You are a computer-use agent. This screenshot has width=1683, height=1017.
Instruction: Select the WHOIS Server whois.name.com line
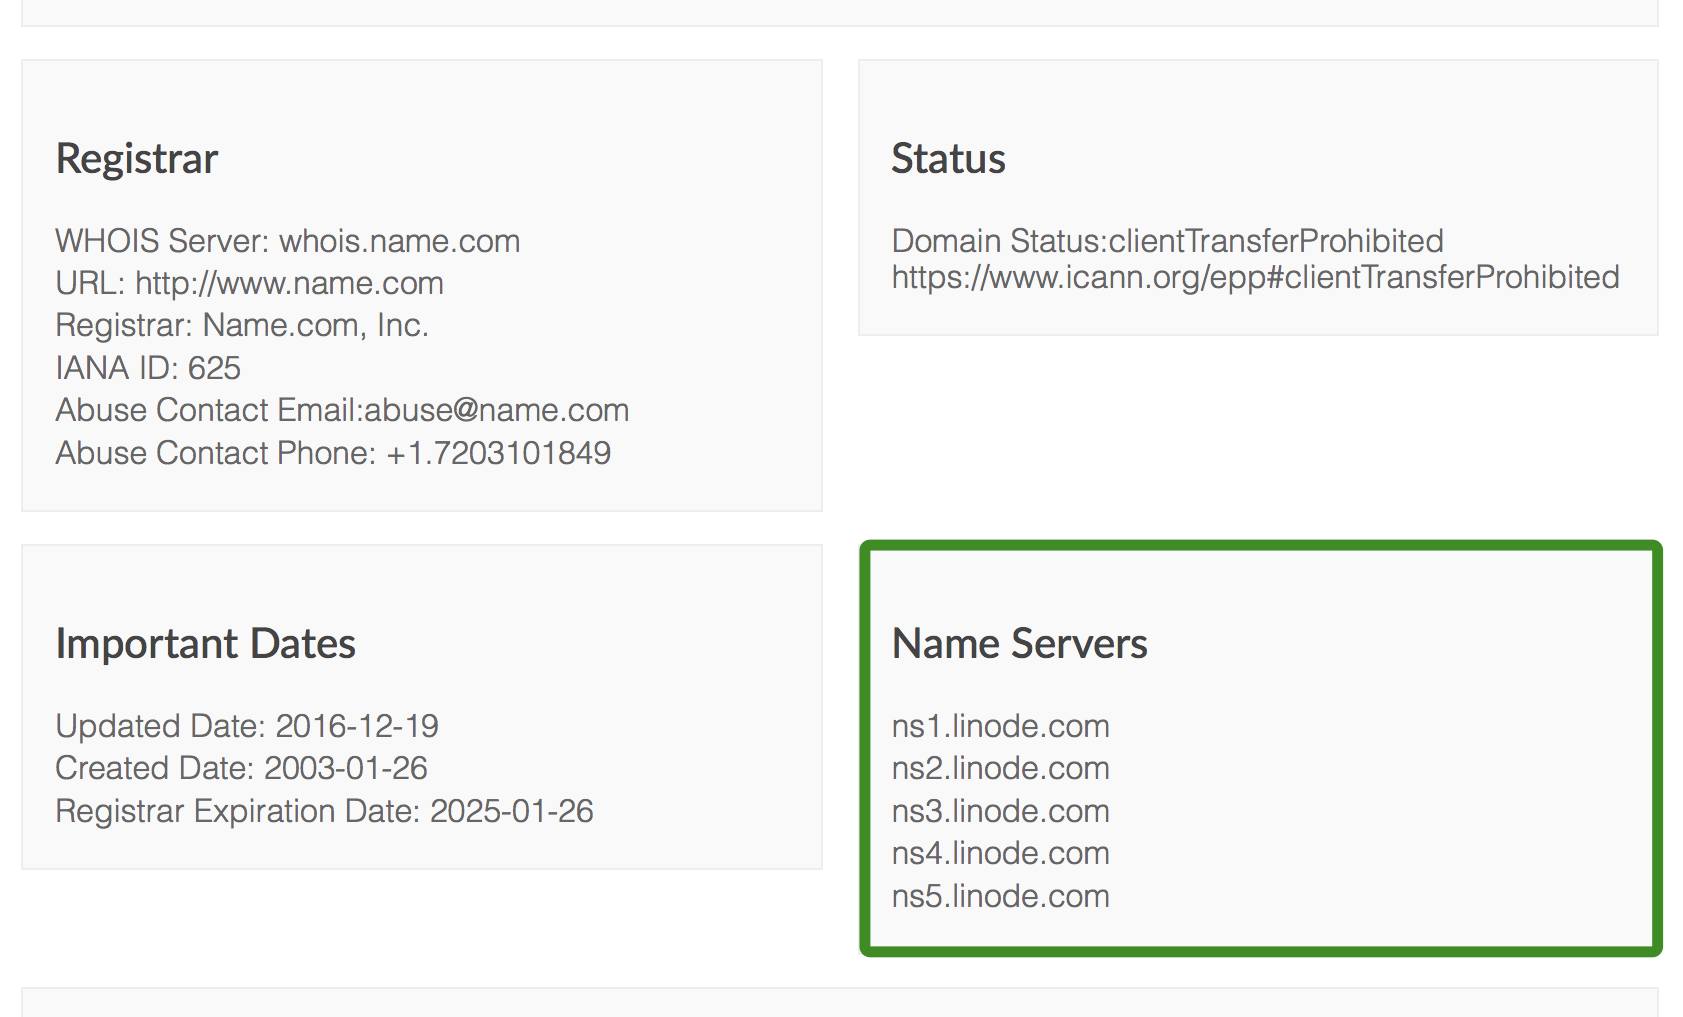tap(288, 241)
